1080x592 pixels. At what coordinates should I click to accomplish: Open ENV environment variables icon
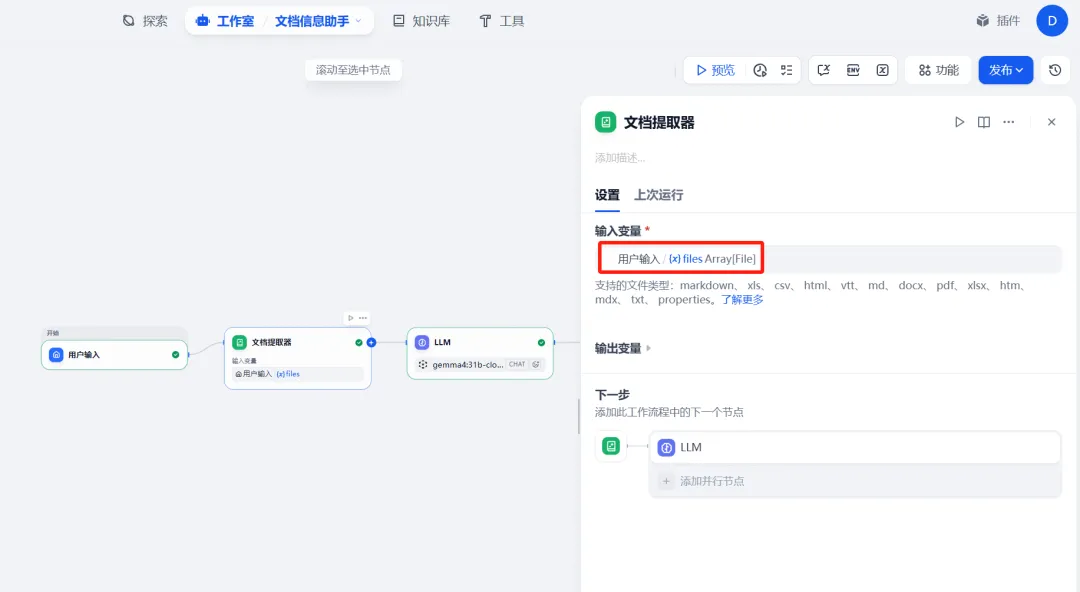[x=853, y=70]
